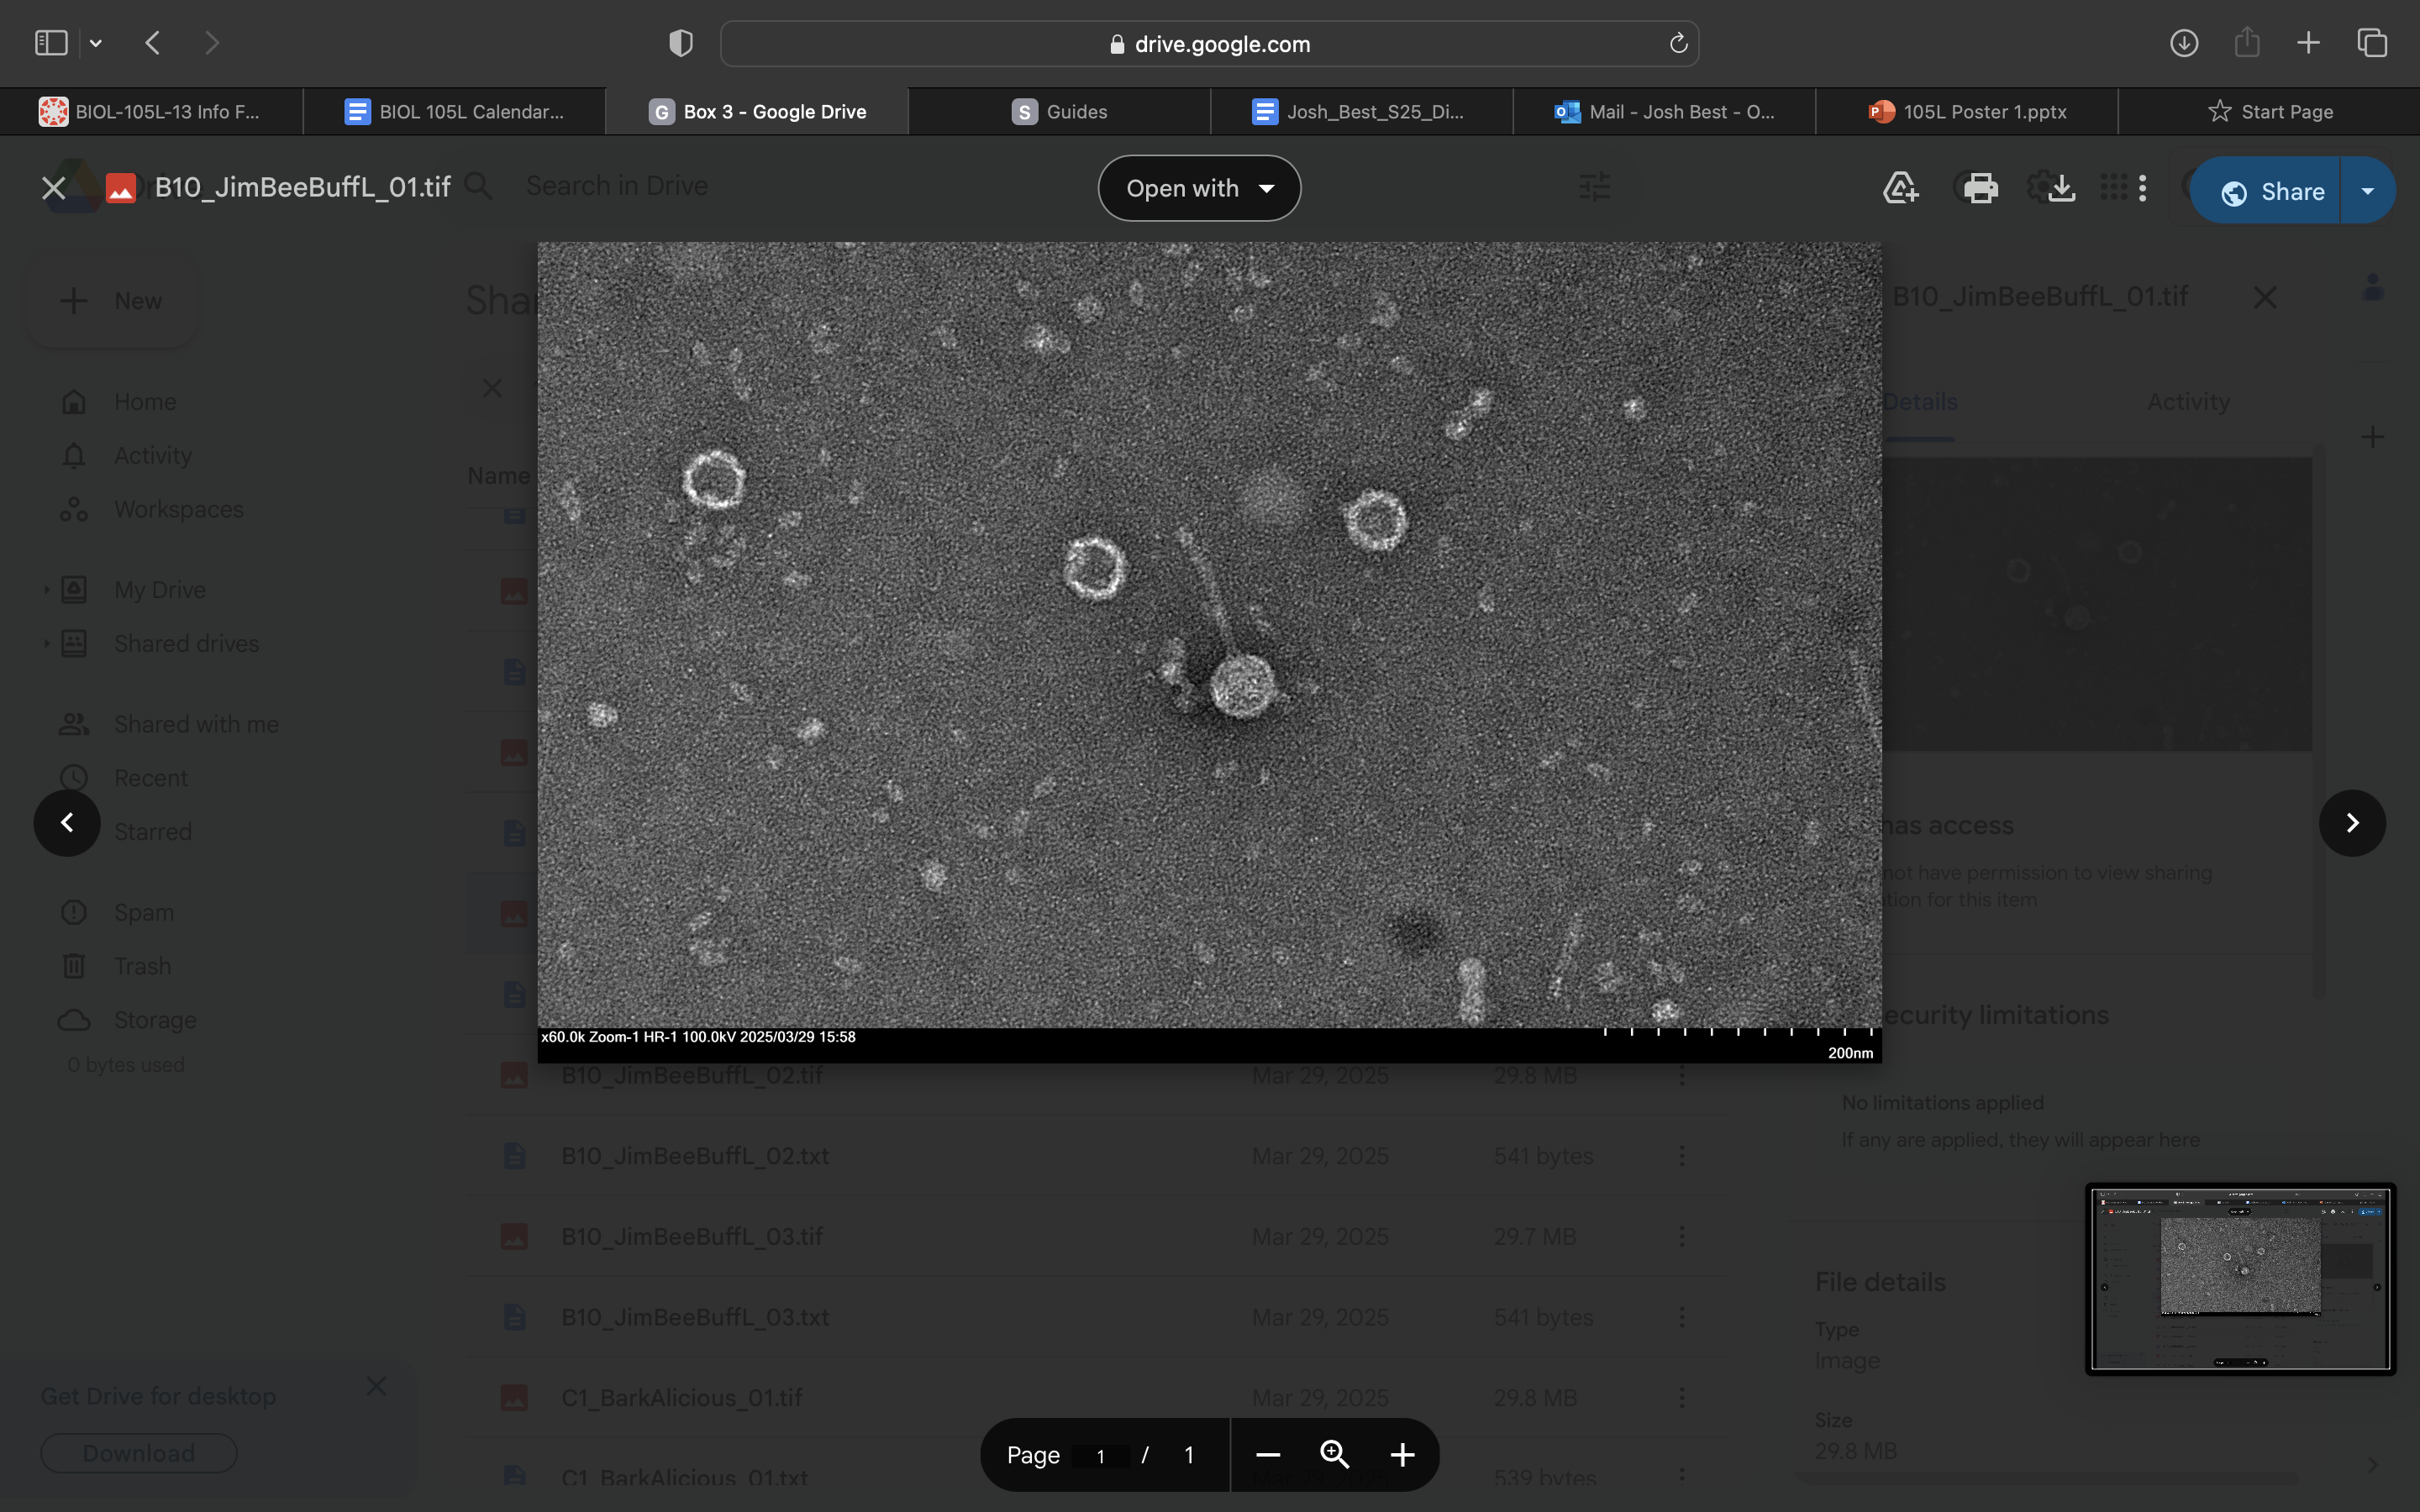Switch to the Start Page tab
This screenshot has width=2420, height=1512.
(x=2269, y=112)
